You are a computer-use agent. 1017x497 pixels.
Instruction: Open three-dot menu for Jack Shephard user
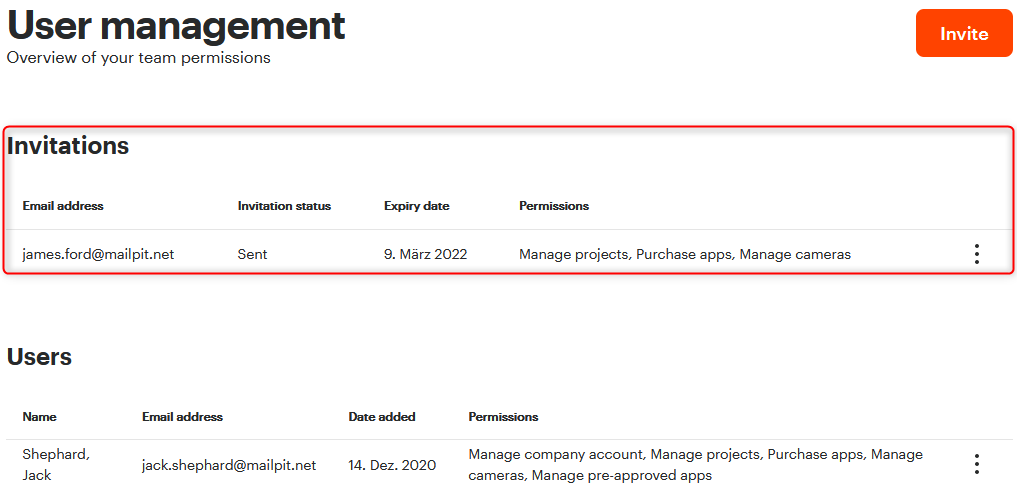(976, 464)
